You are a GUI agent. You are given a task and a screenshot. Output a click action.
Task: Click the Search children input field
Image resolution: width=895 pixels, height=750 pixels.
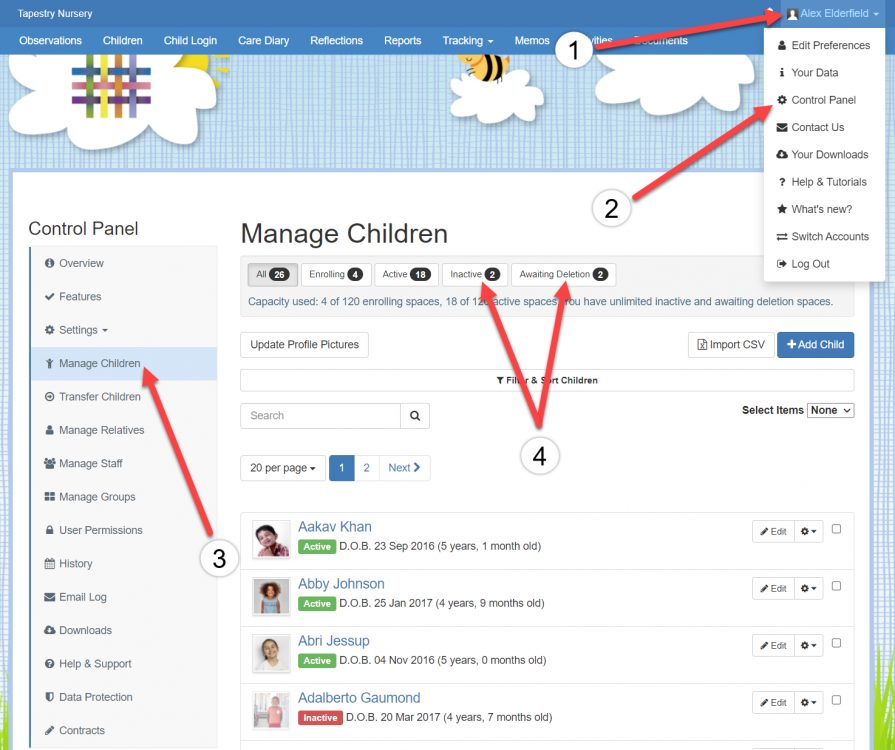(321, 416)
